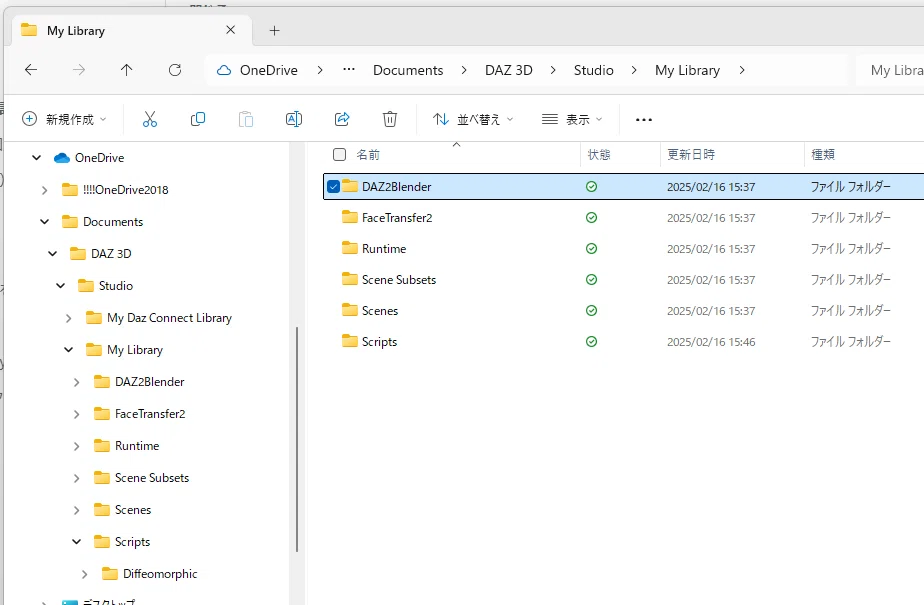This screenshot has width=924, height=605.
Task: Open the 並べ替え sort dropdown
Action: [473, 120]
